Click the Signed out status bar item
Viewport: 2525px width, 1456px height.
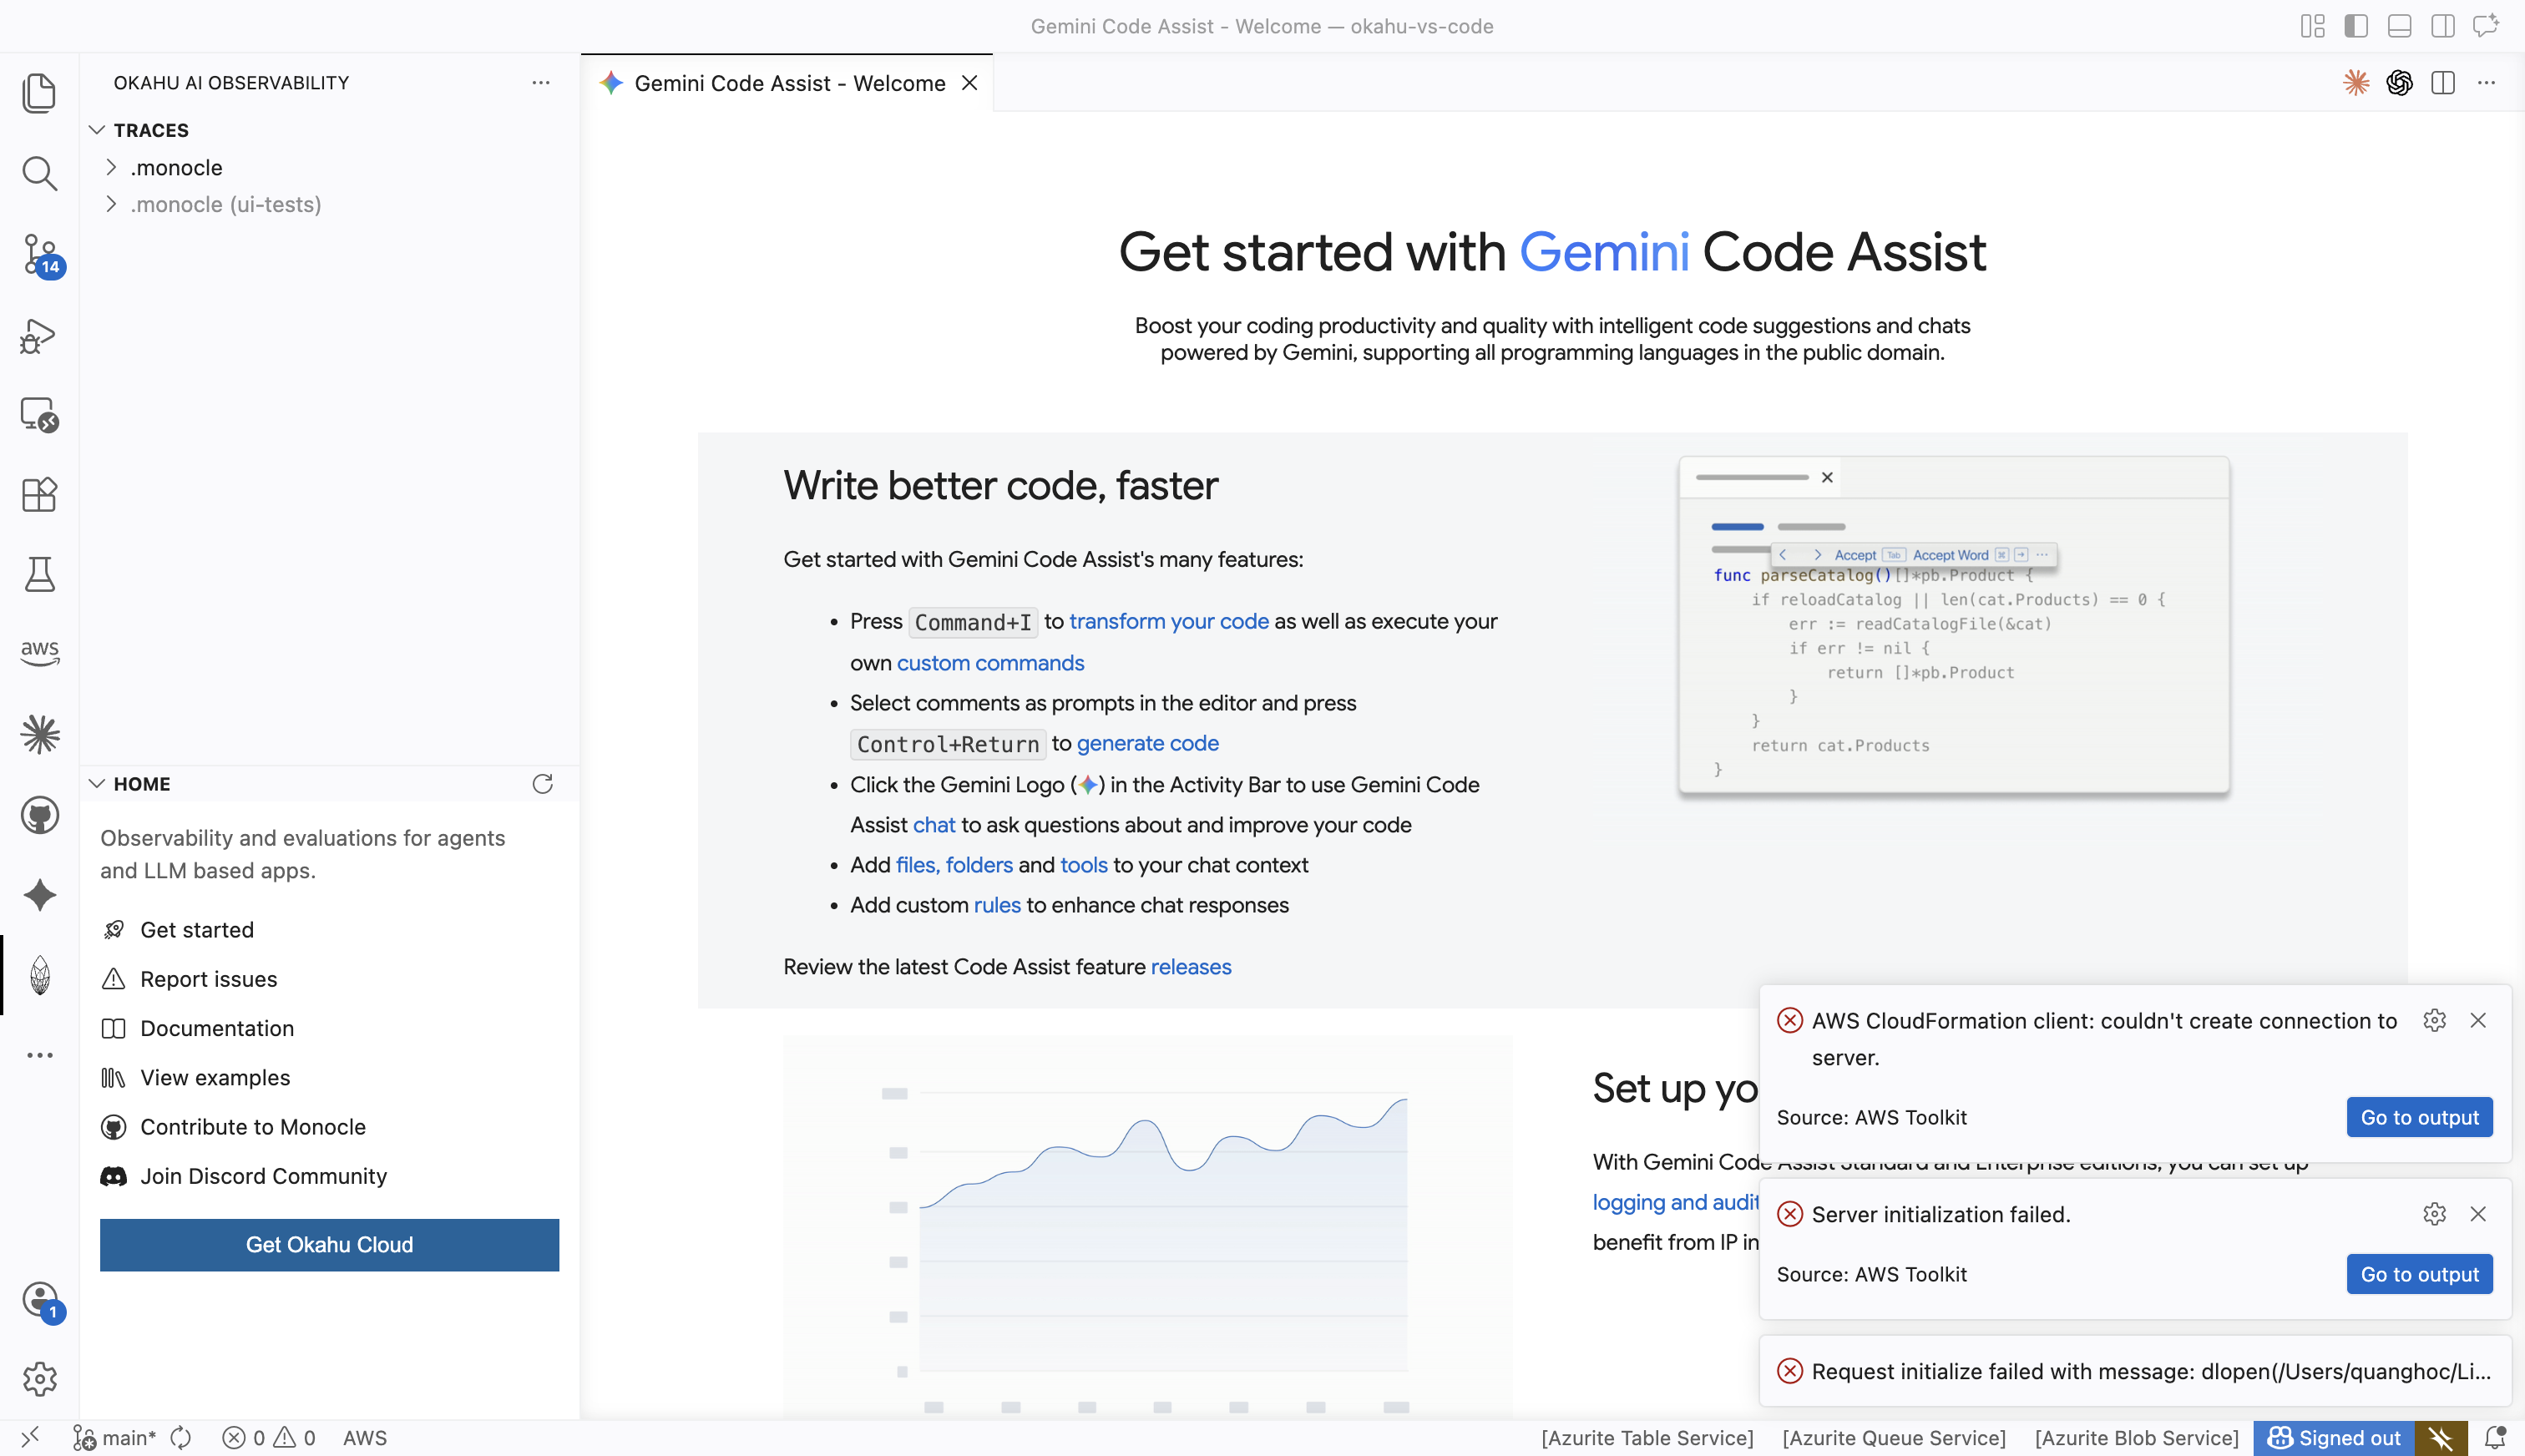pyautogui.click(x=2334, y=1438)
